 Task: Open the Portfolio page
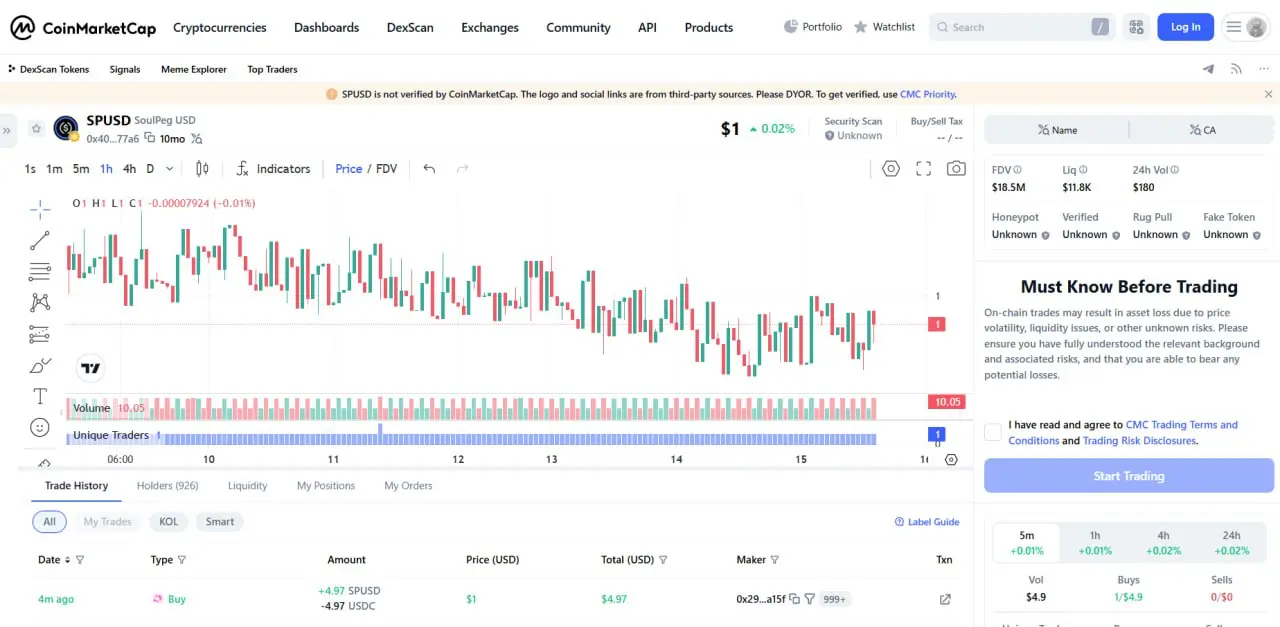pos(812,27)
